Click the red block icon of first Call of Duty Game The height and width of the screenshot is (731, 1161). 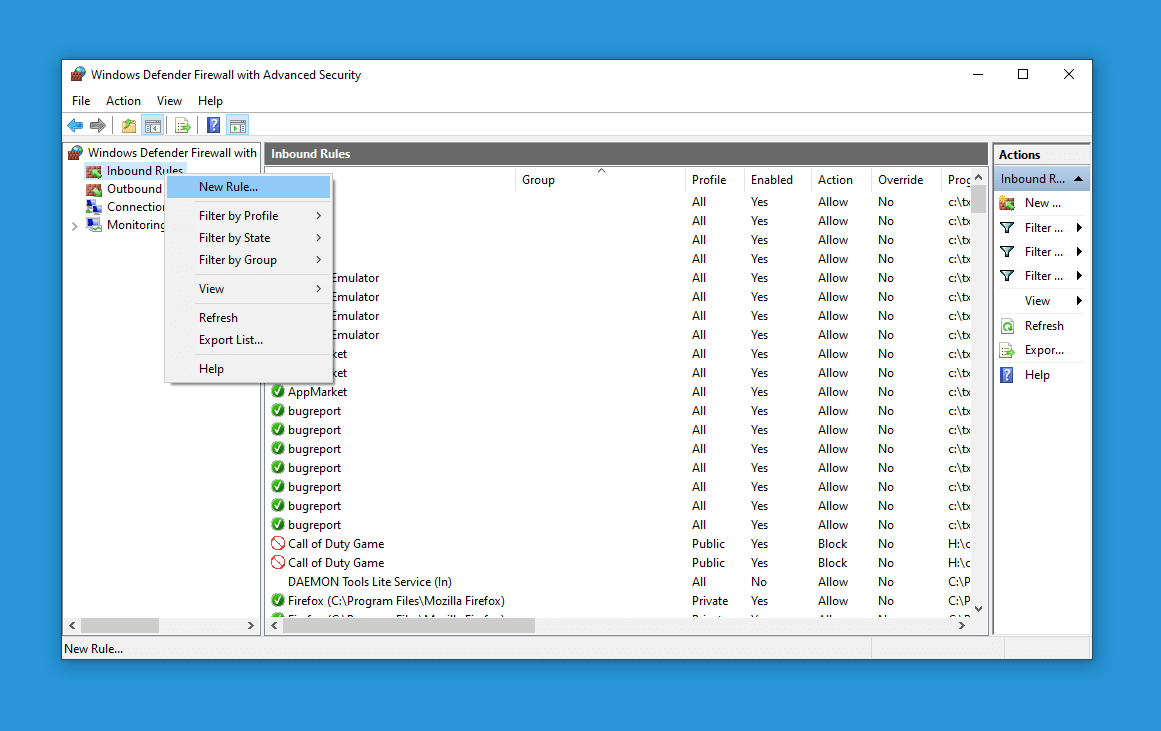(278, 544)
